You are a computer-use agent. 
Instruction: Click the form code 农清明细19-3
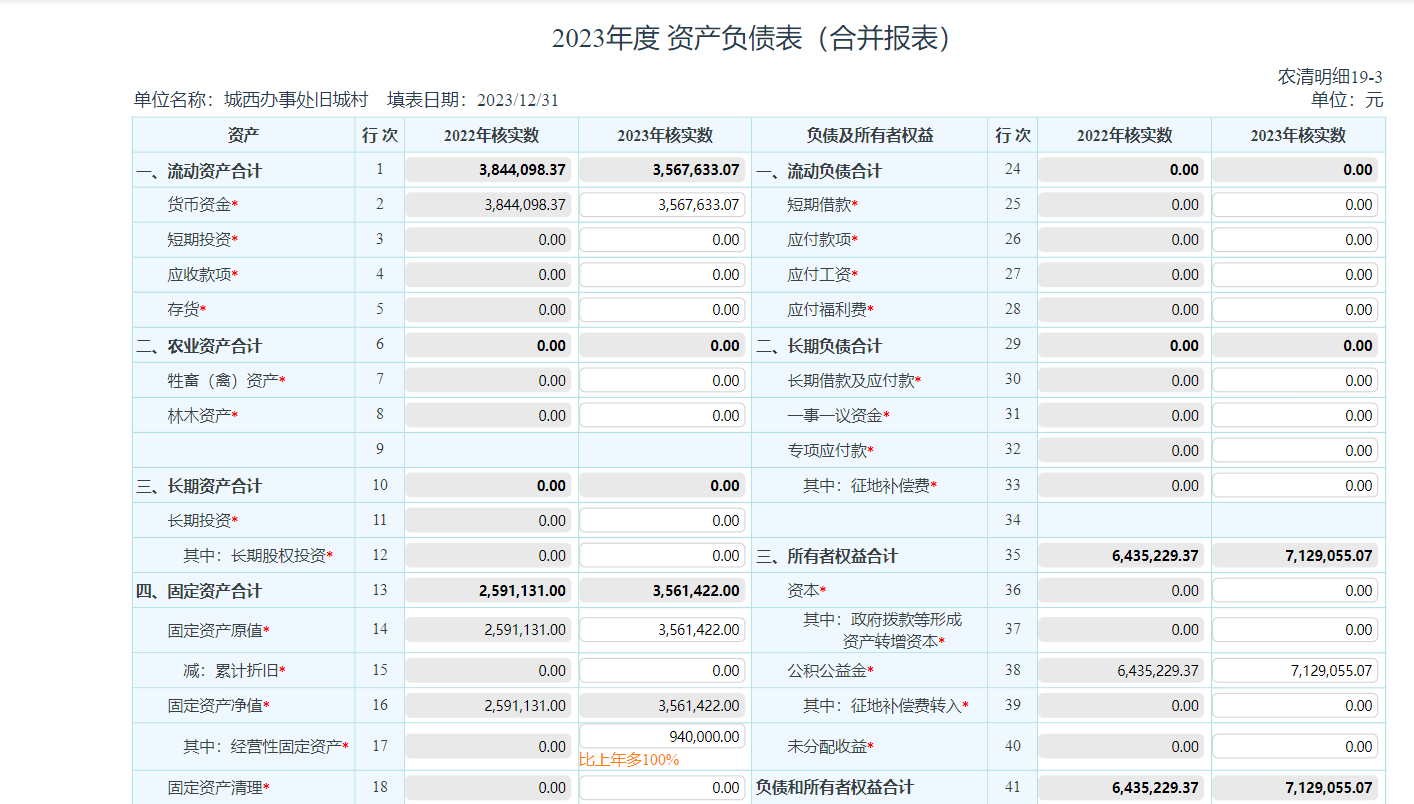(x=1330, y=78)
